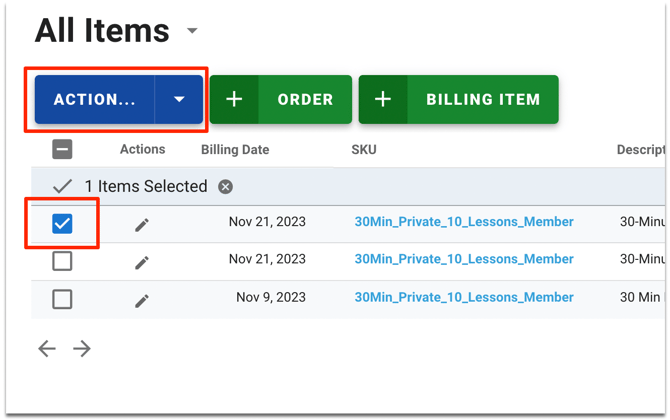Sort by the SKU column header
670x420 pixels.
point(364,150)
